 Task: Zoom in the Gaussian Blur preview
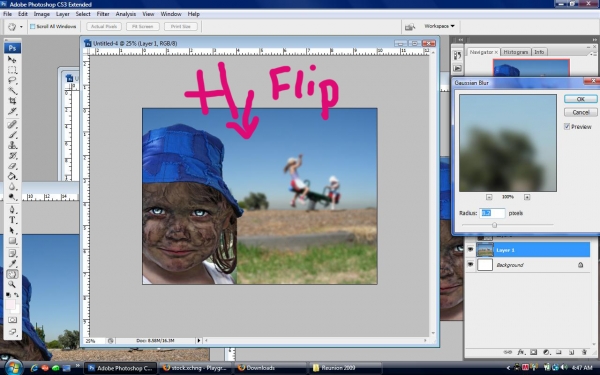pyautogui.click(x=527, y=197)
